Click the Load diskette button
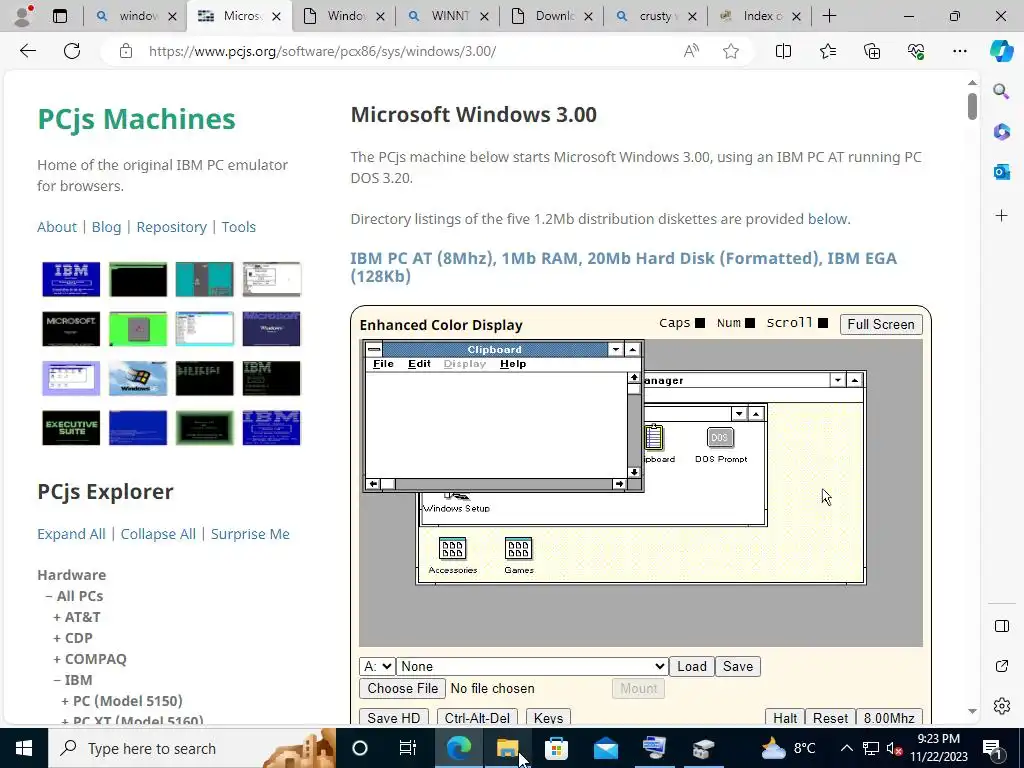The height and width of the screenshot is (768, 1024). pyautogui.click(x=692, y=666)
